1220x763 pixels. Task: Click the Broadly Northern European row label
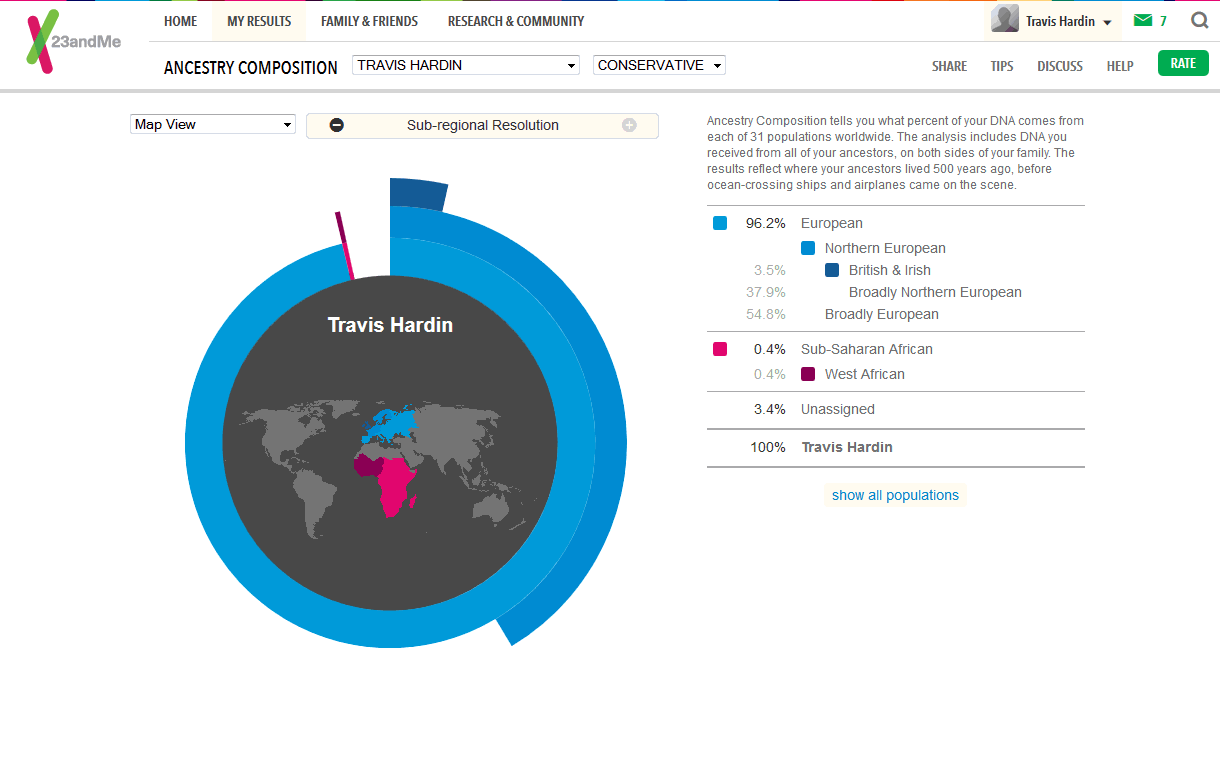coord(935,292)
